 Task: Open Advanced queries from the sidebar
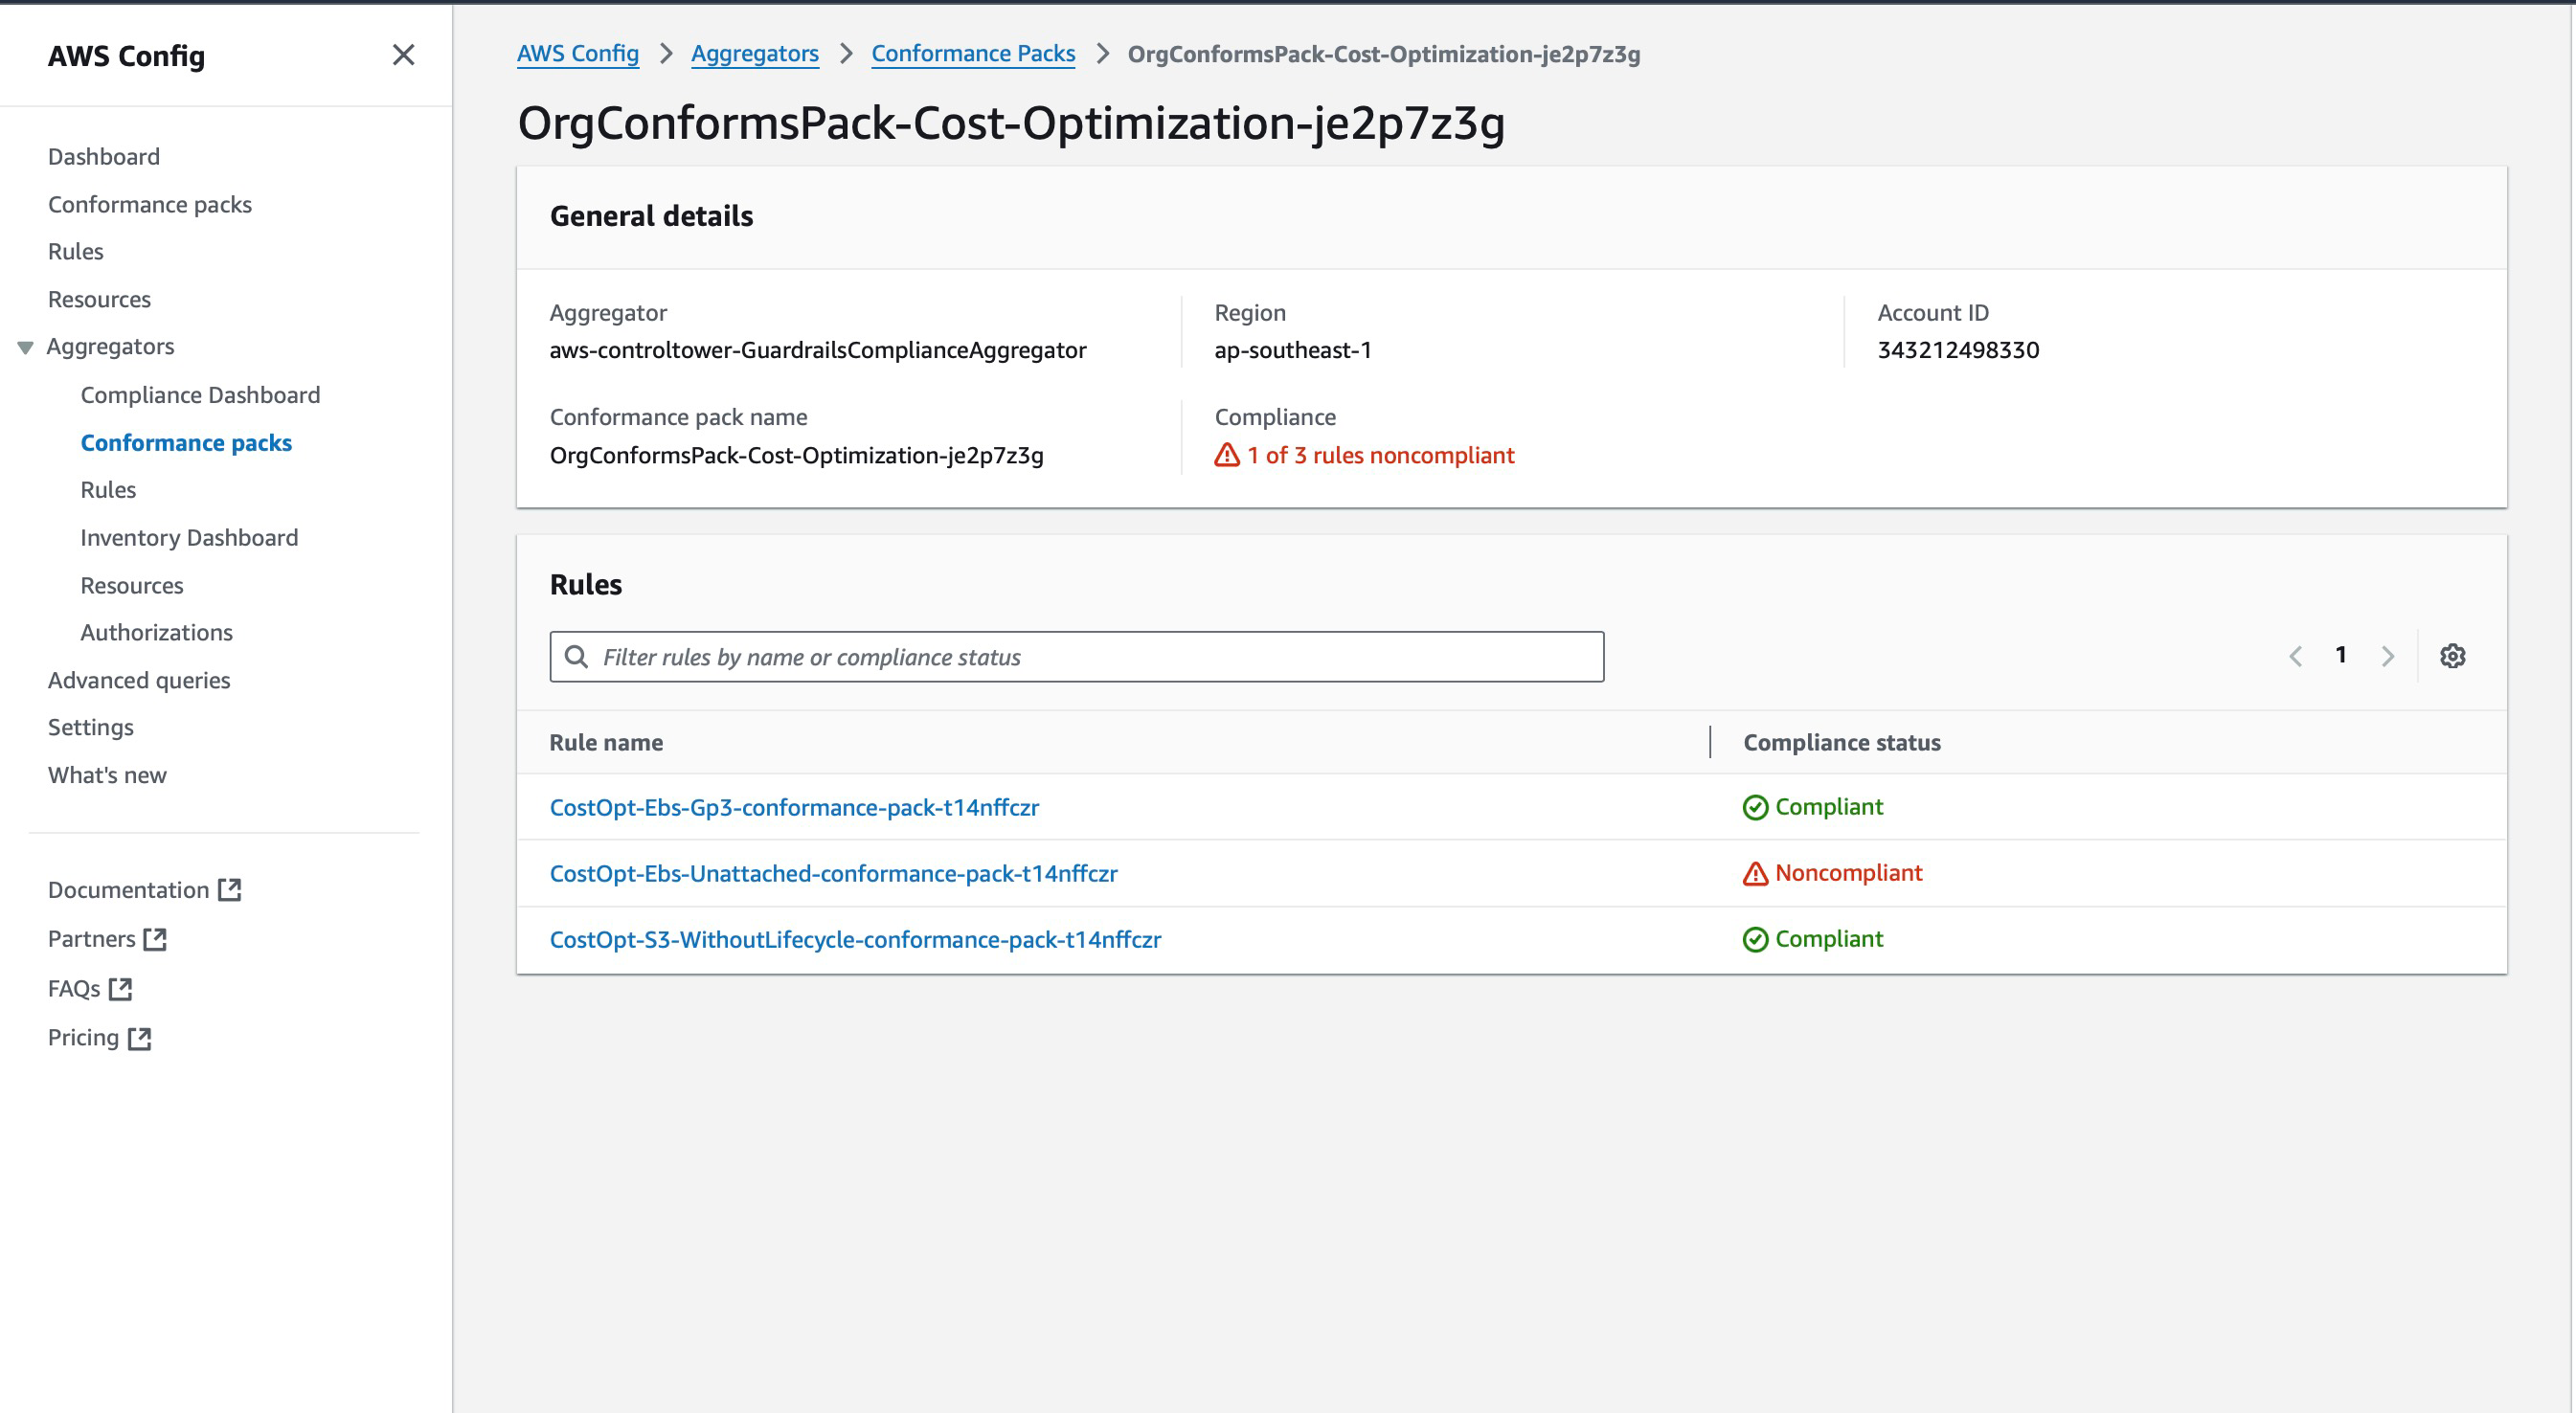(x=139, y=679)
